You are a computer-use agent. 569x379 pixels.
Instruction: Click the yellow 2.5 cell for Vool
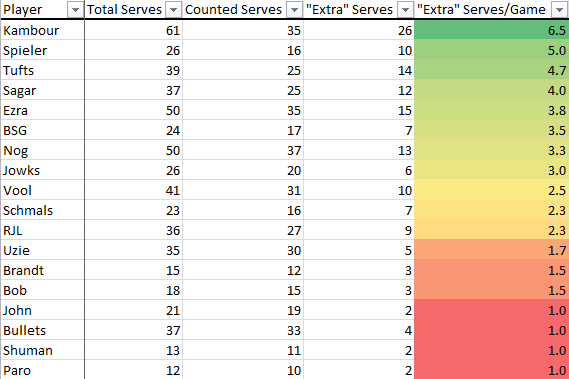pos(491,190)
